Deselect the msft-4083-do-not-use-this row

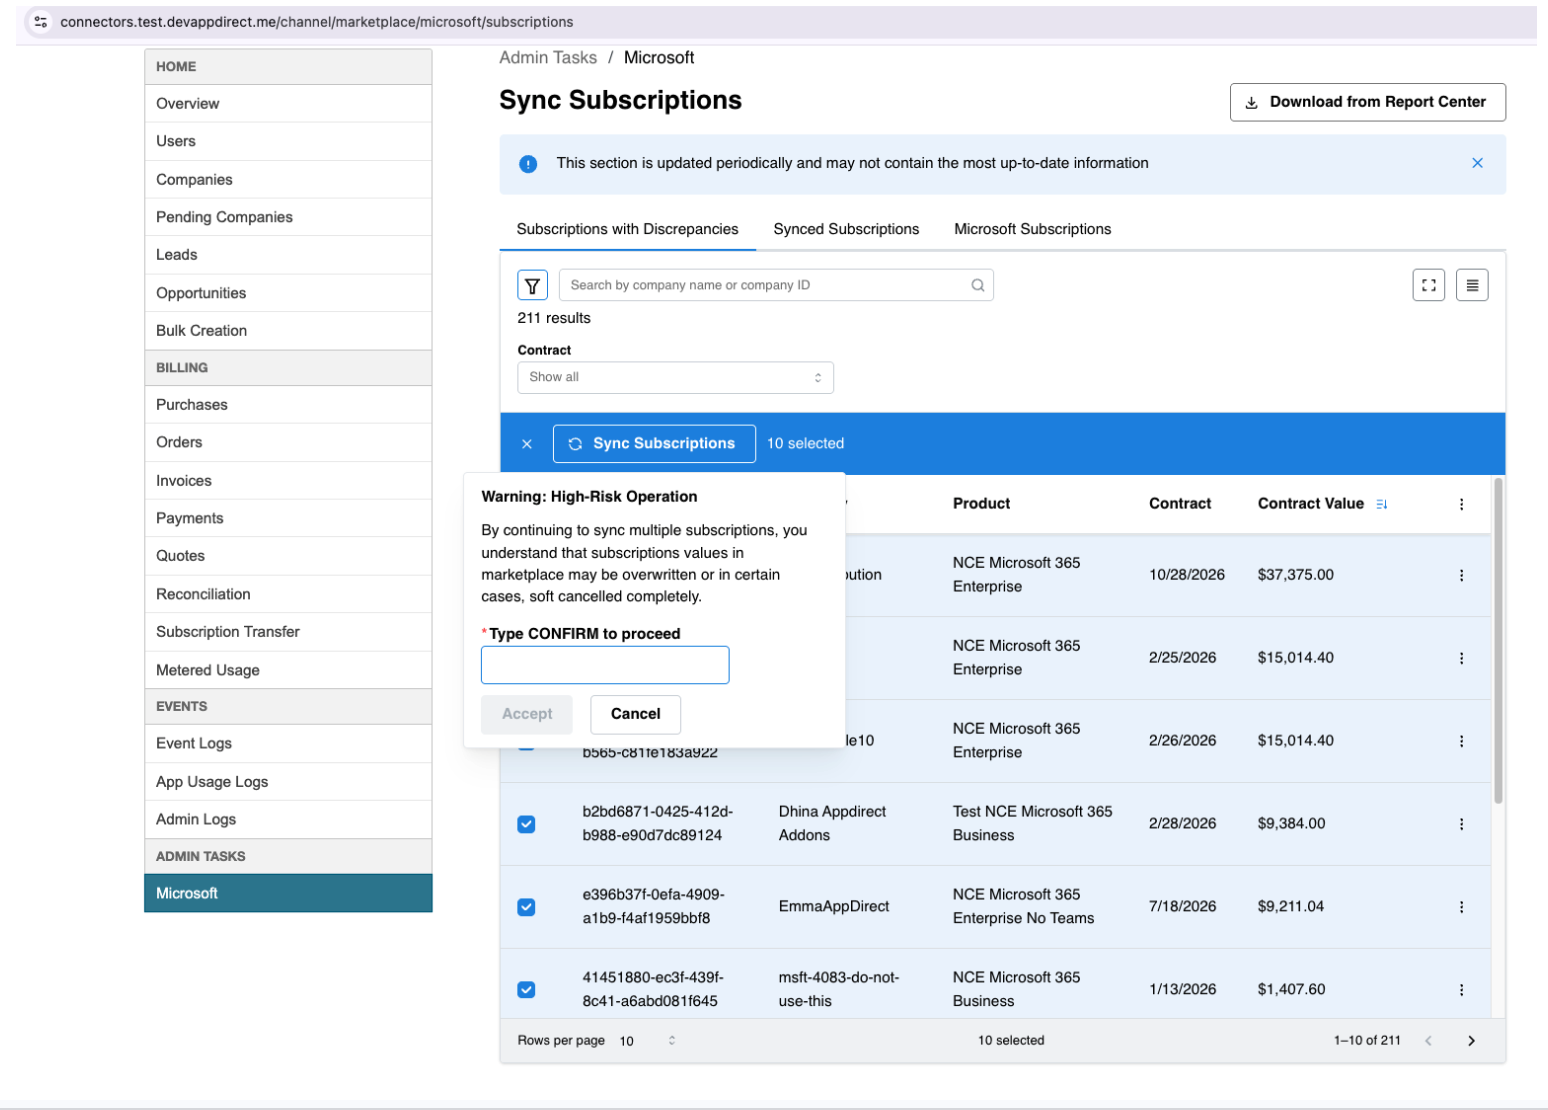(526, 990)
